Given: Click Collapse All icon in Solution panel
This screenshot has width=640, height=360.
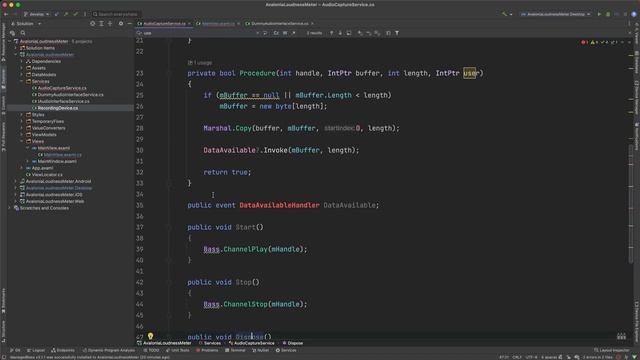Looking at the screenshot, I should [110, 24].
